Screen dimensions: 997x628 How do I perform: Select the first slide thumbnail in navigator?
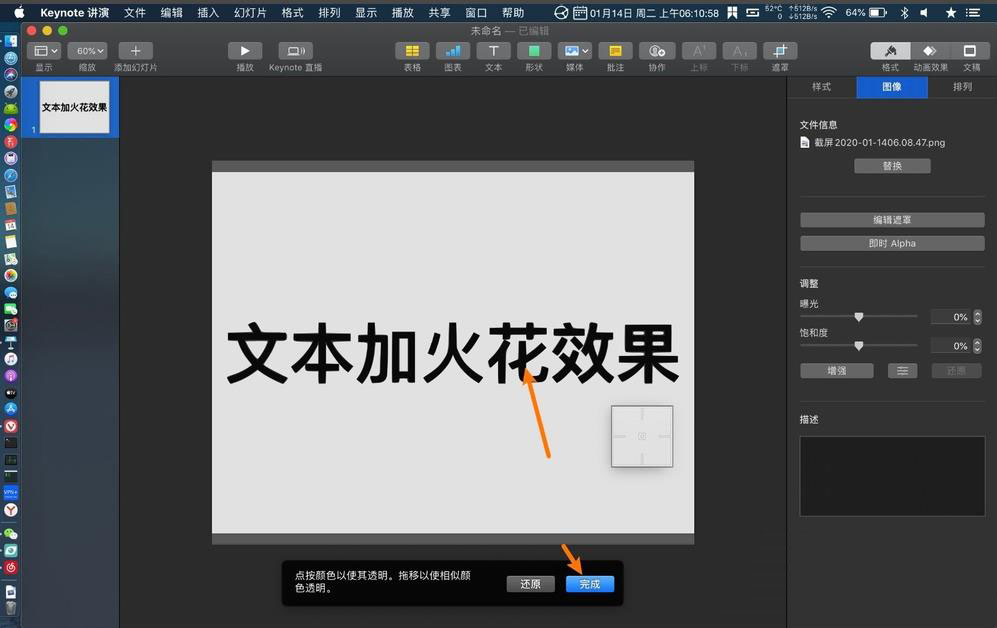coord(74,106)
